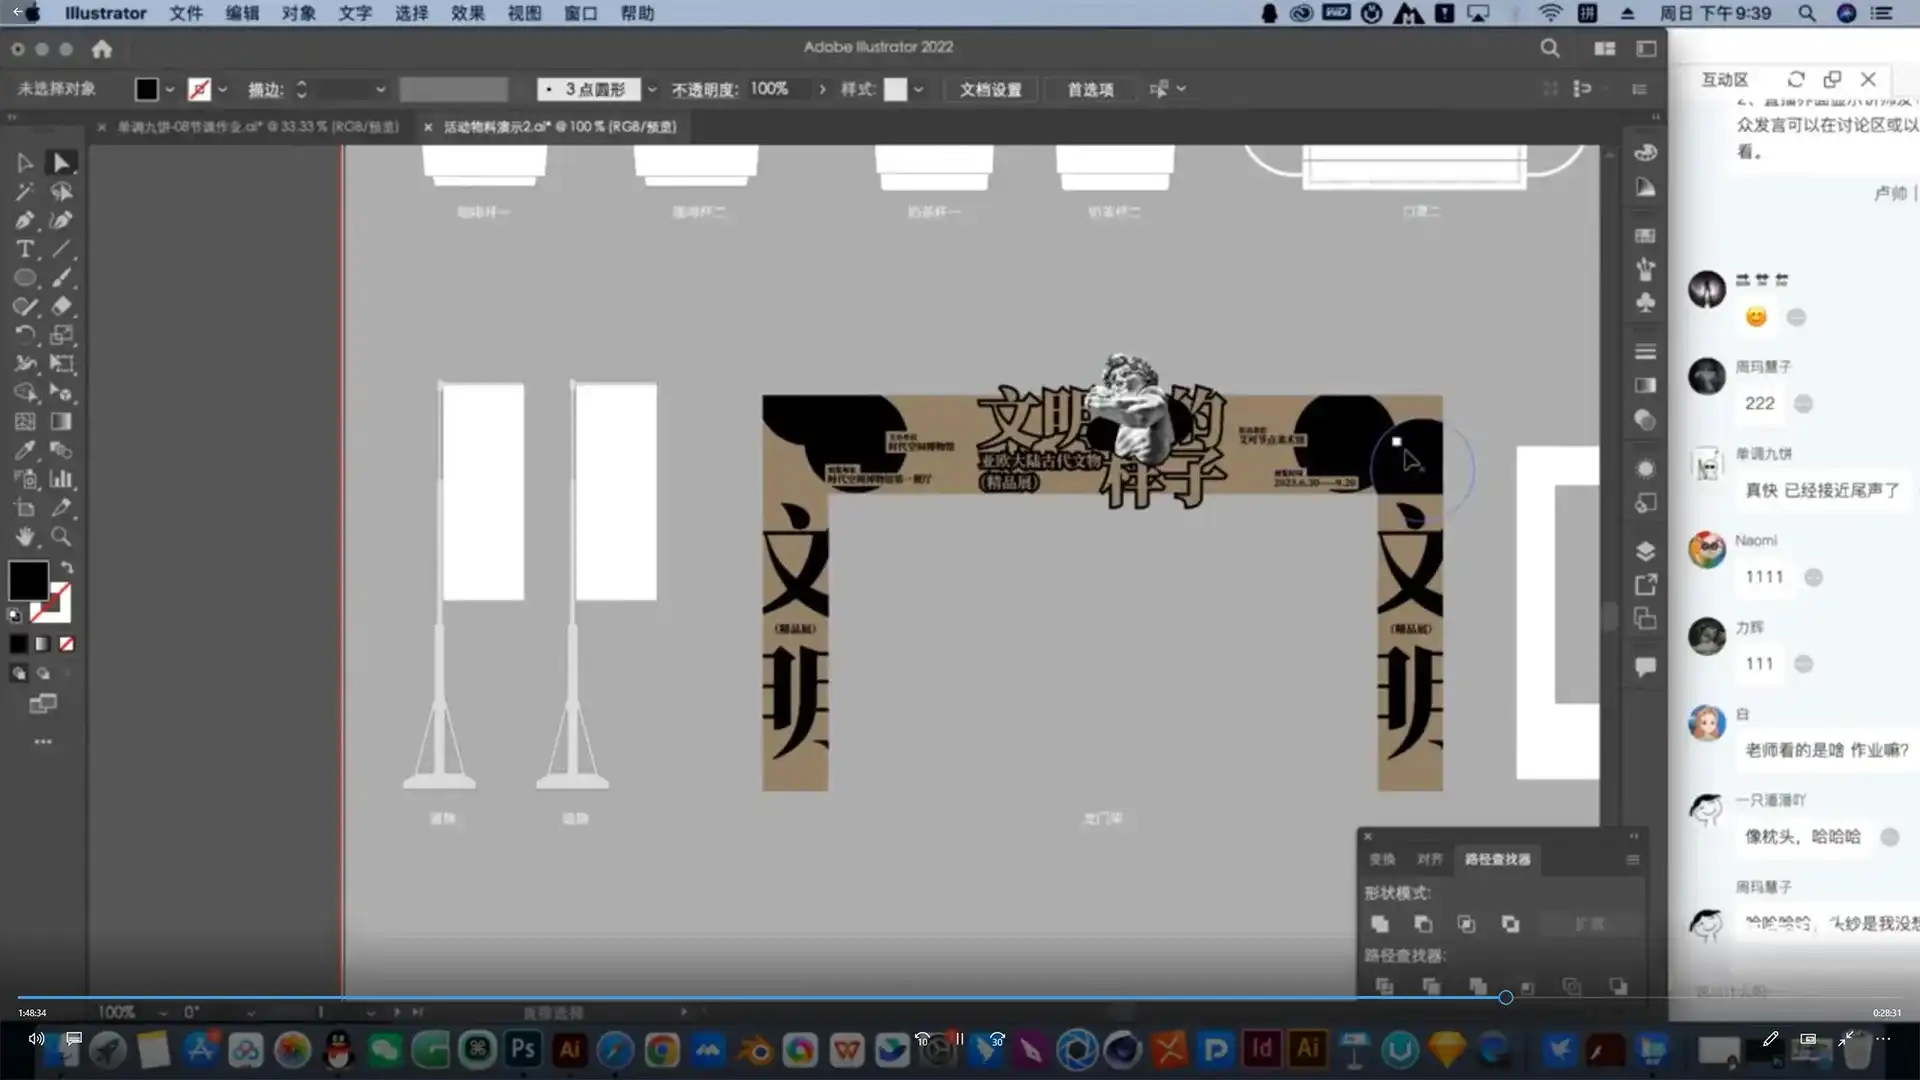Click the Unite shape mode icon
The image size is (1920, 1080).
(x=1380, y=924)
